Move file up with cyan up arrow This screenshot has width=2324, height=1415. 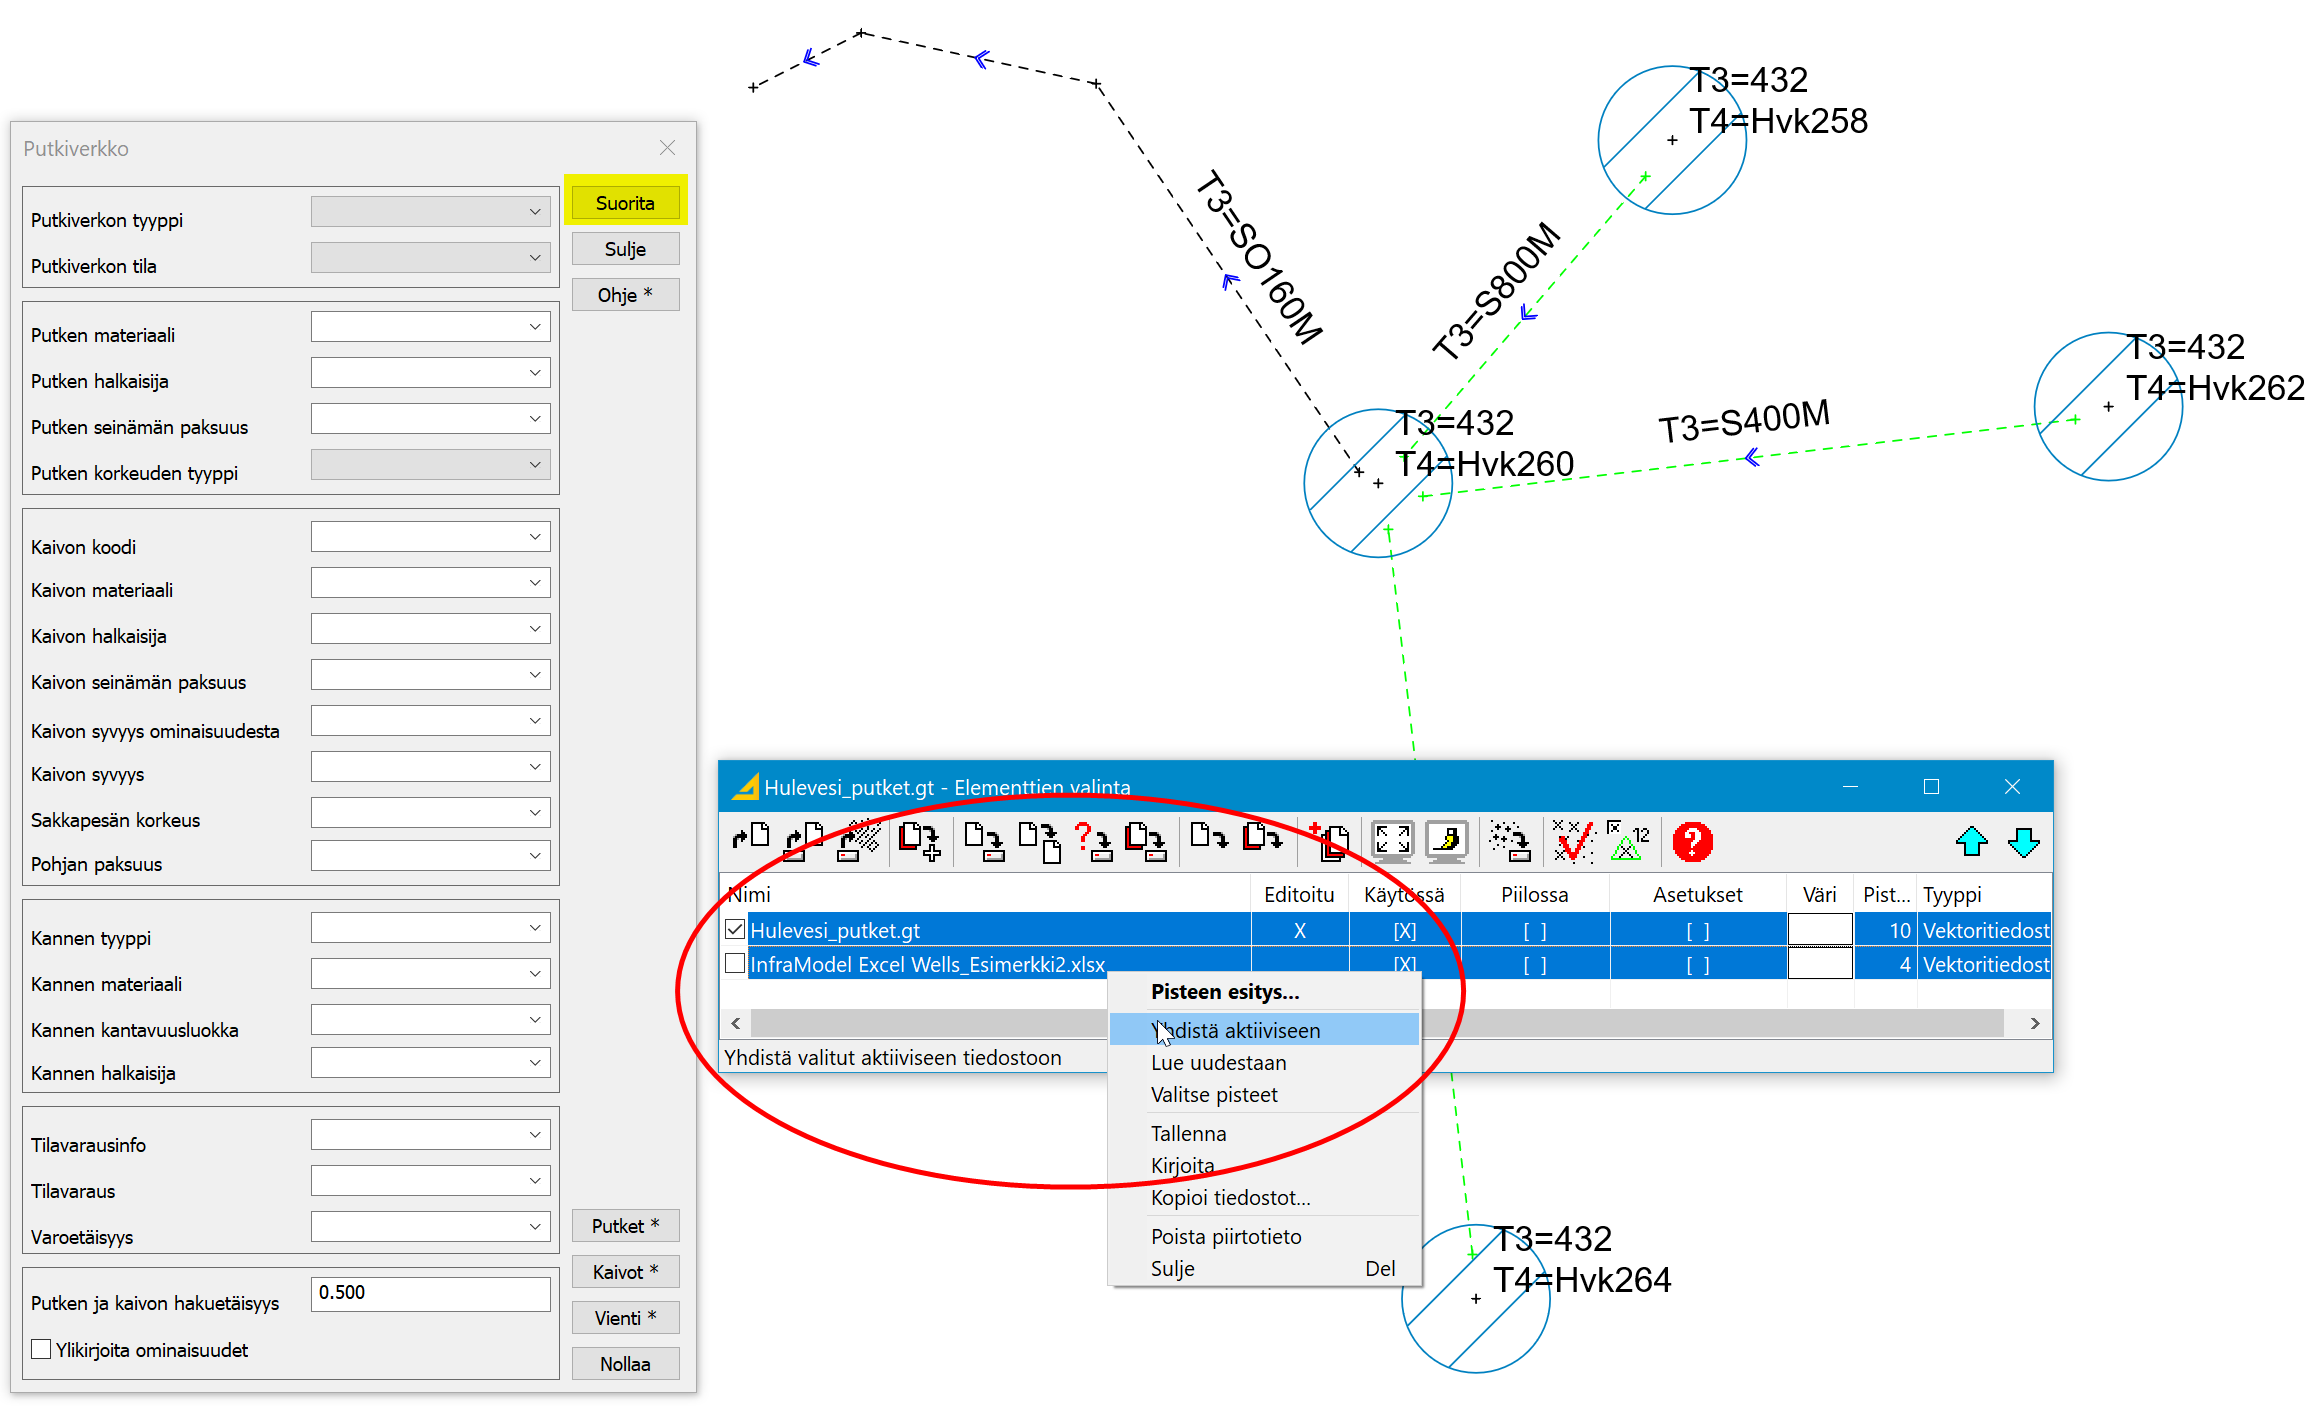1971,841
